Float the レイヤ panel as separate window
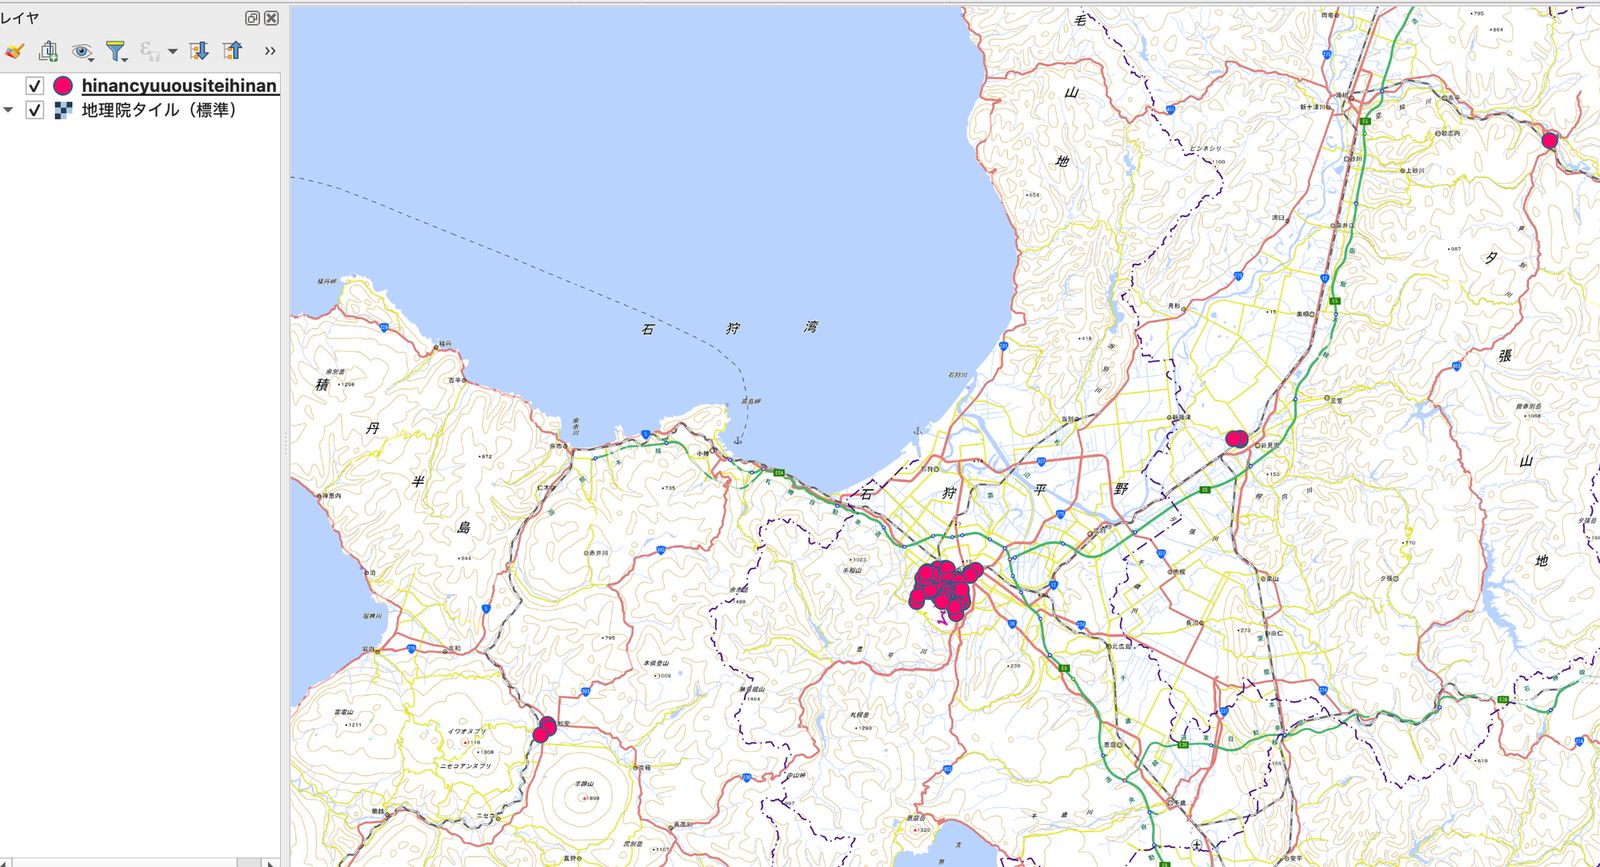Viewport: 1600px width, 867px height. (253, 18)
